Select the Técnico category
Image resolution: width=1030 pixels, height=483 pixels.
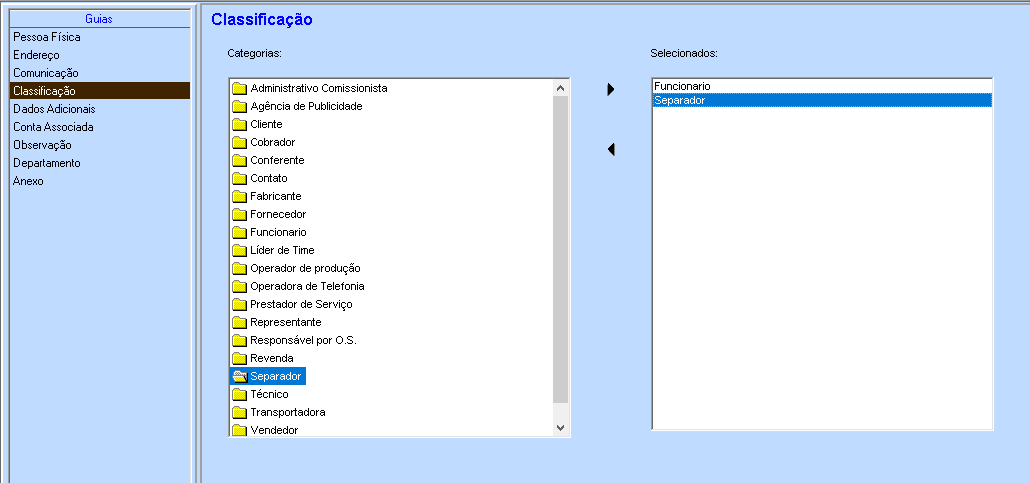(x=269, y=394)
